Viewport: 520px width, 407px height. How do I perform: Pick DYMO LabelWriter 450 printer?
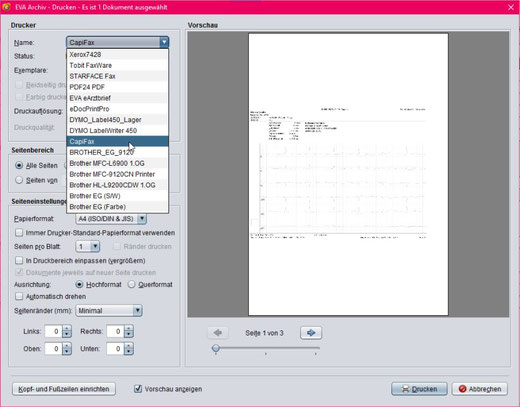coord(117,131)
